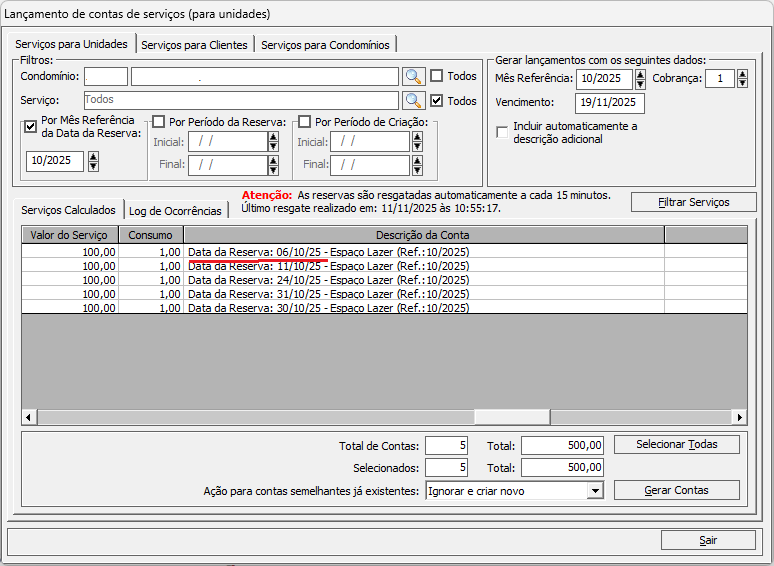Click Período da Reserva Inicial date field
774x566 pixels.
coord(228,142)
